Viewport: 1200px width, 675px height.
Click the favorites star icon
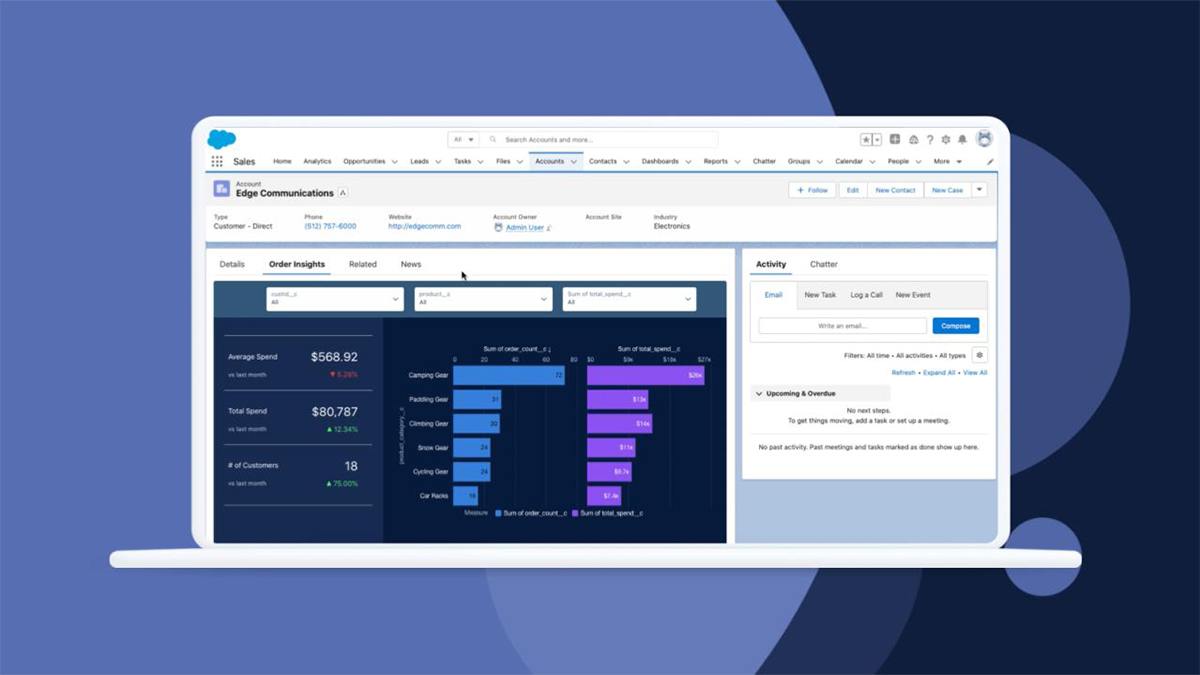(x=866, y=140)
